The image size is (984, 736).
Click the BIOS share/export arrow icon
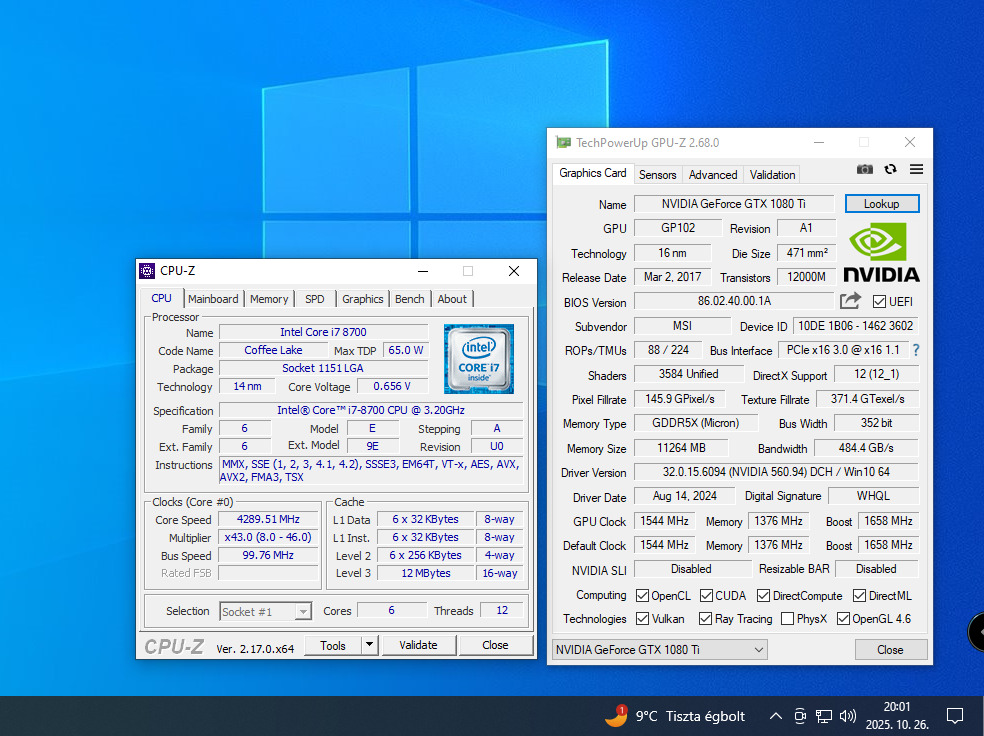coord(850,301)
